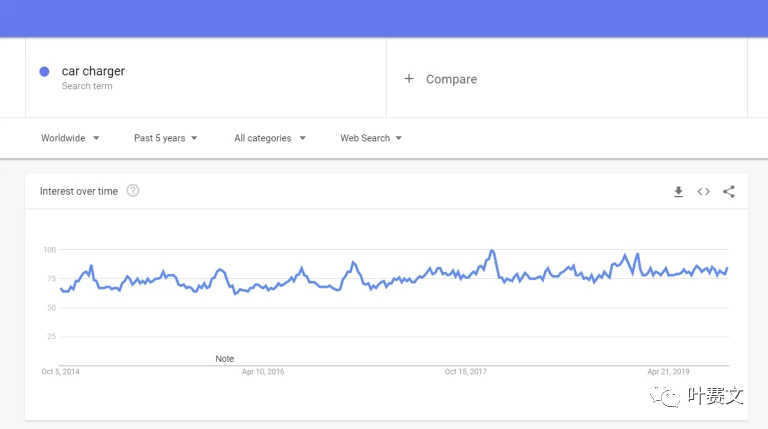Edit the car charger search term
This screenshot has width=768, height=429.
[x=93, y=71]
